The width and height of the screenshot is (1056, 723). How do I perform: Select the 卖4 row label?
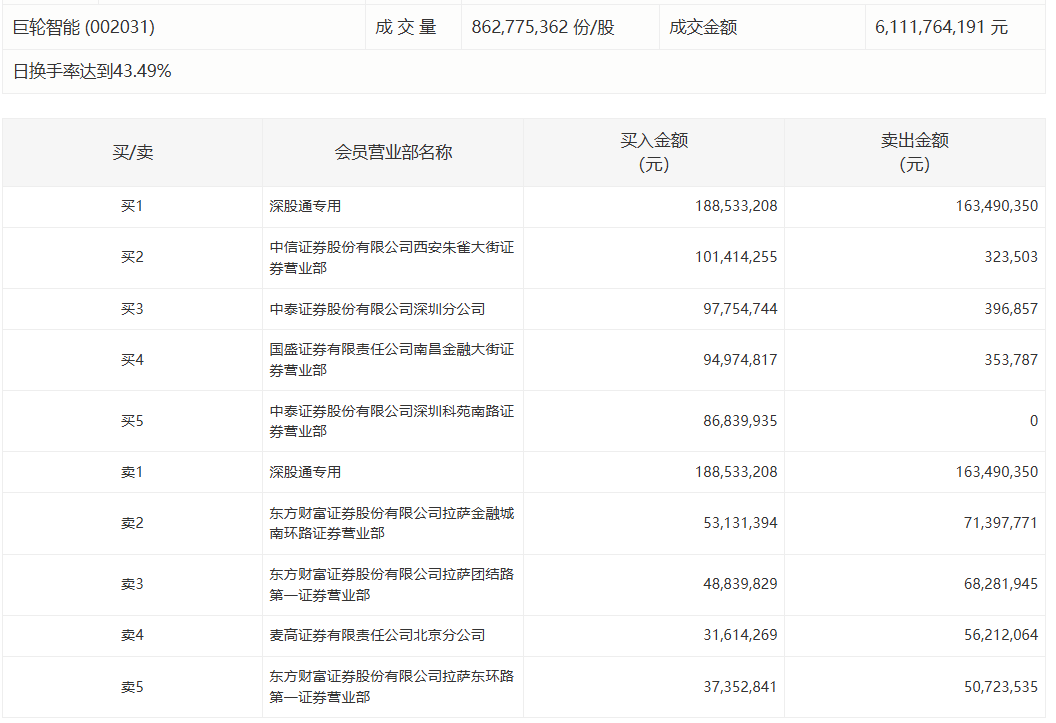132,635
